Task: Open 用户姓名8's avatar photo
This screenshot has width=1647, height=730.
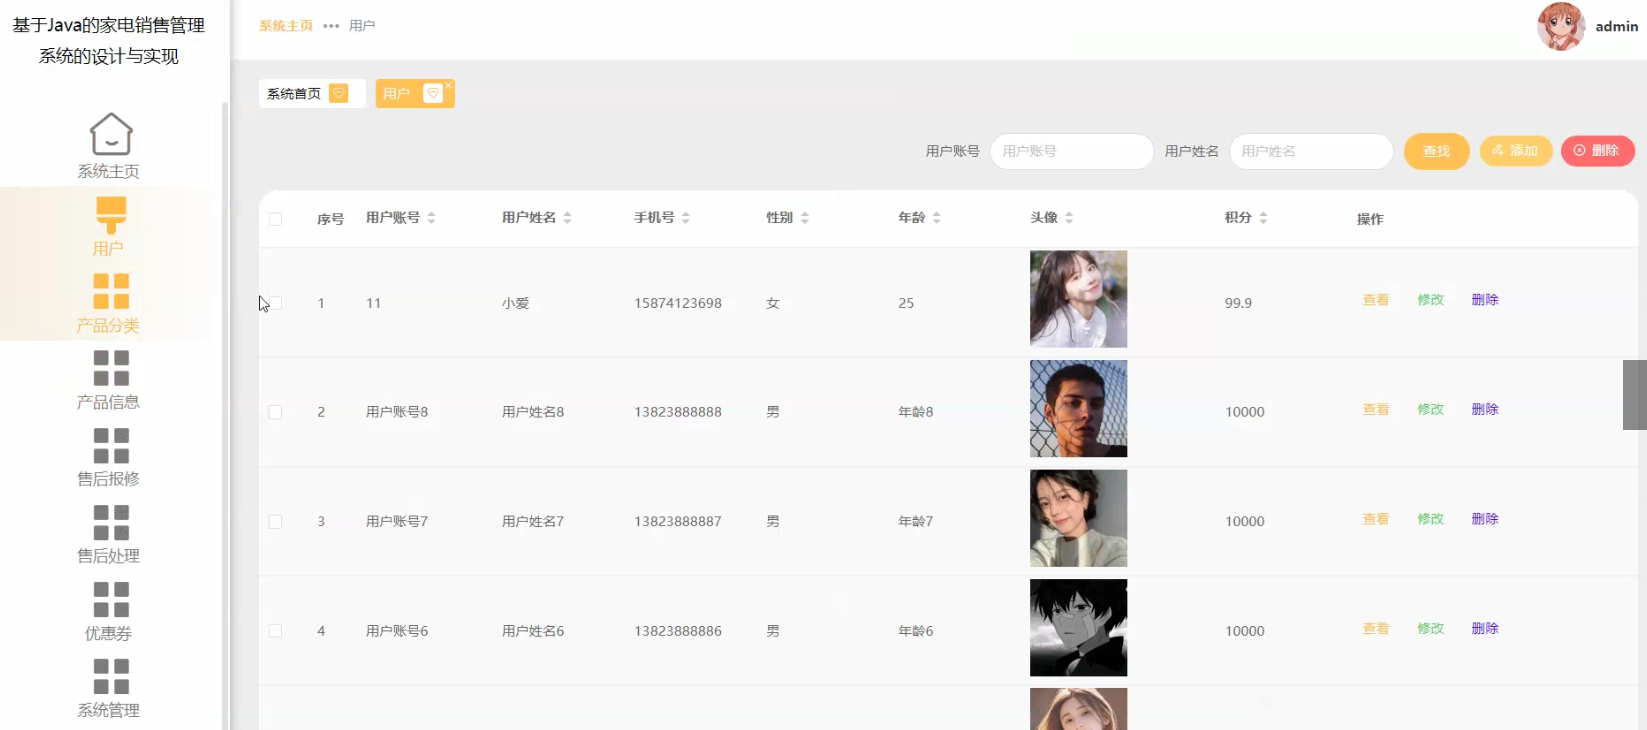Action: click(1078, 409)
